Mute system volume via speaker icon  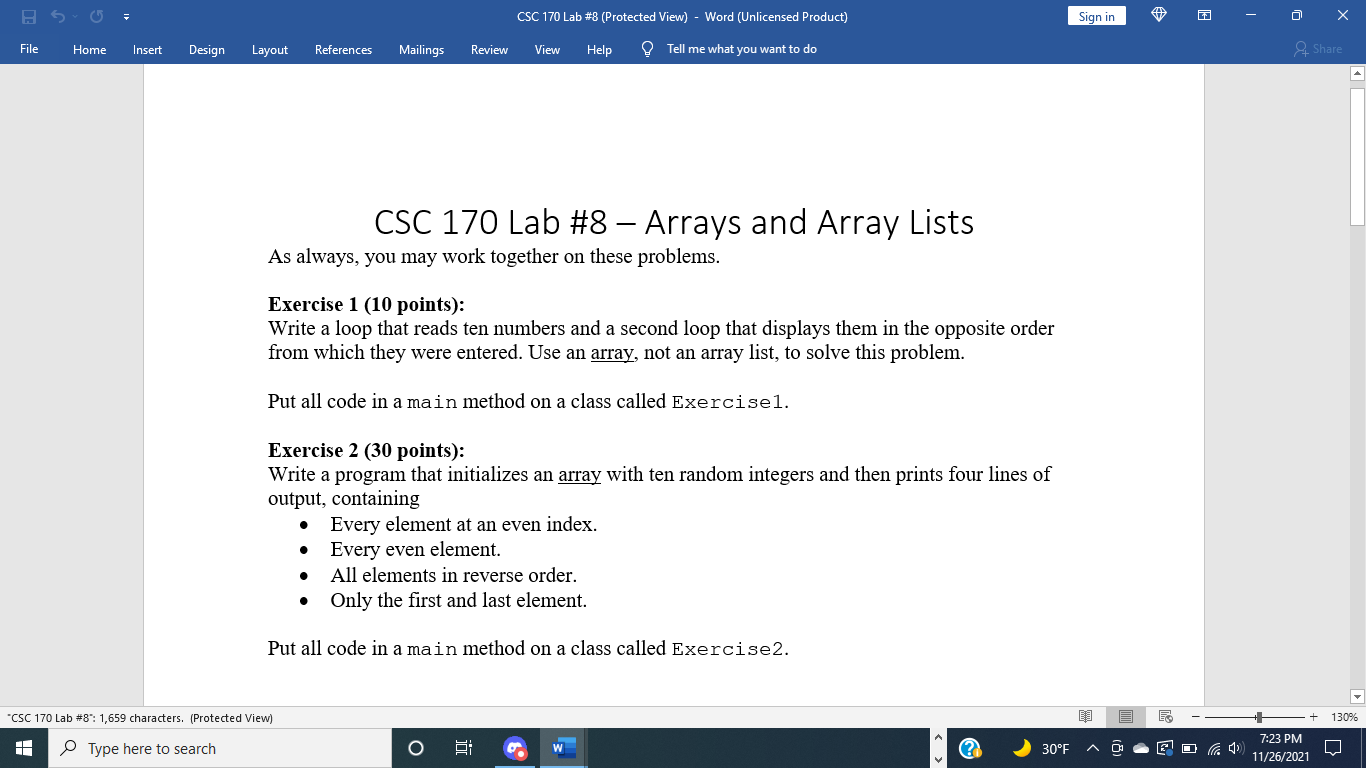point(1234,748)
